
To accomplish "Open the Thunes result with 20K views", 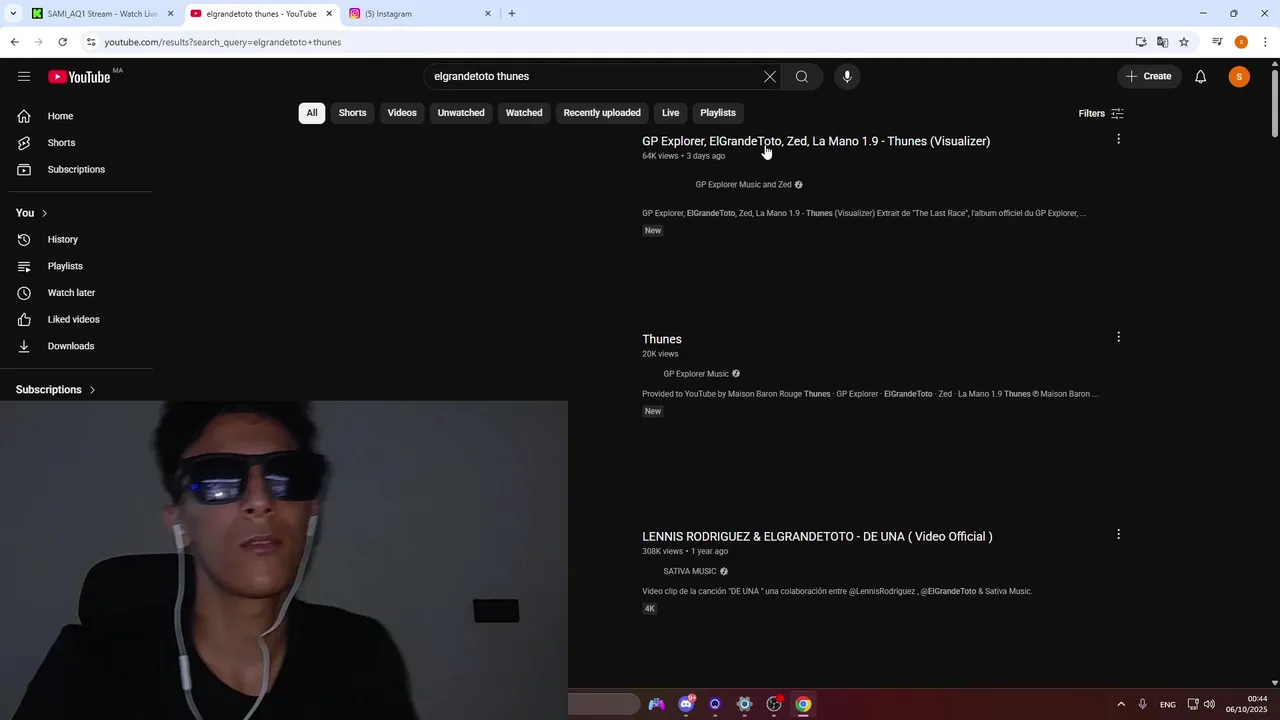I will 662,339.
